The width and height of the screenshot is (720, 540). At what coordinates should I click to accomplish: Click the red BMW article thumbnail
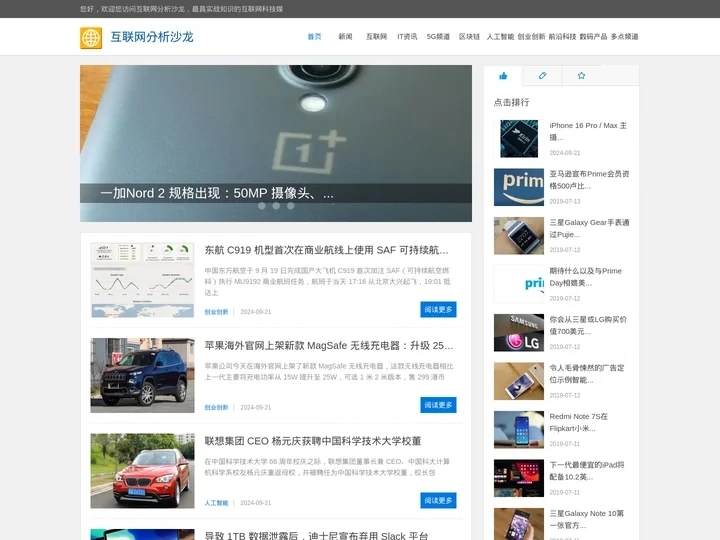click(x=142, y=471)
